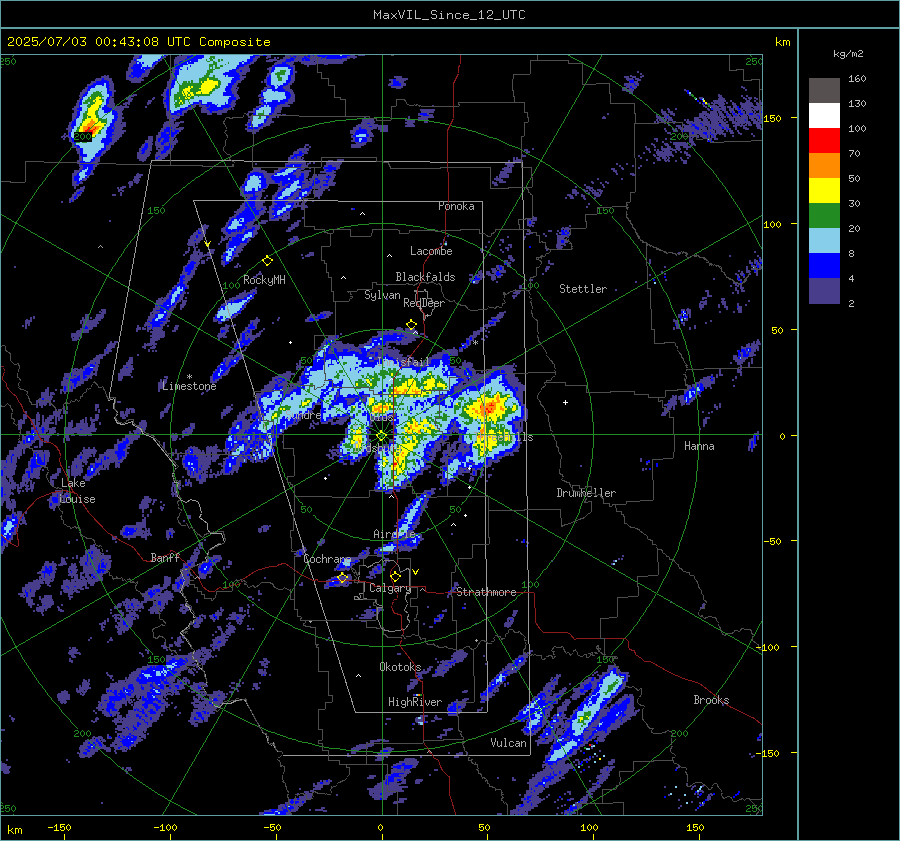Select the yellow diamond marker below Cochrane
900x841 pixels.
point(343,578)
